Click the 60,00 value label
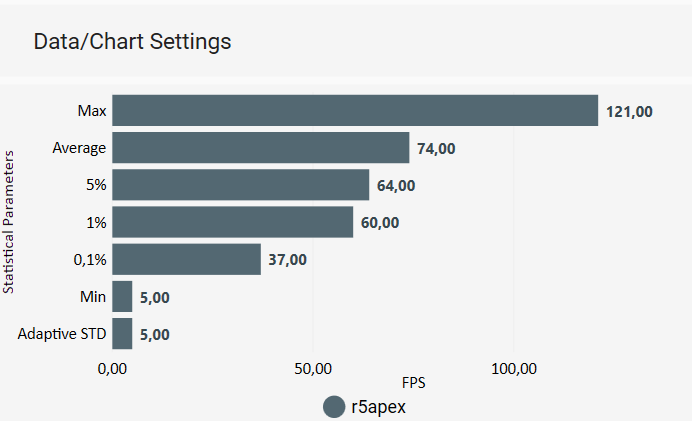This screenshot has width=692, height=421. (380, 222)
